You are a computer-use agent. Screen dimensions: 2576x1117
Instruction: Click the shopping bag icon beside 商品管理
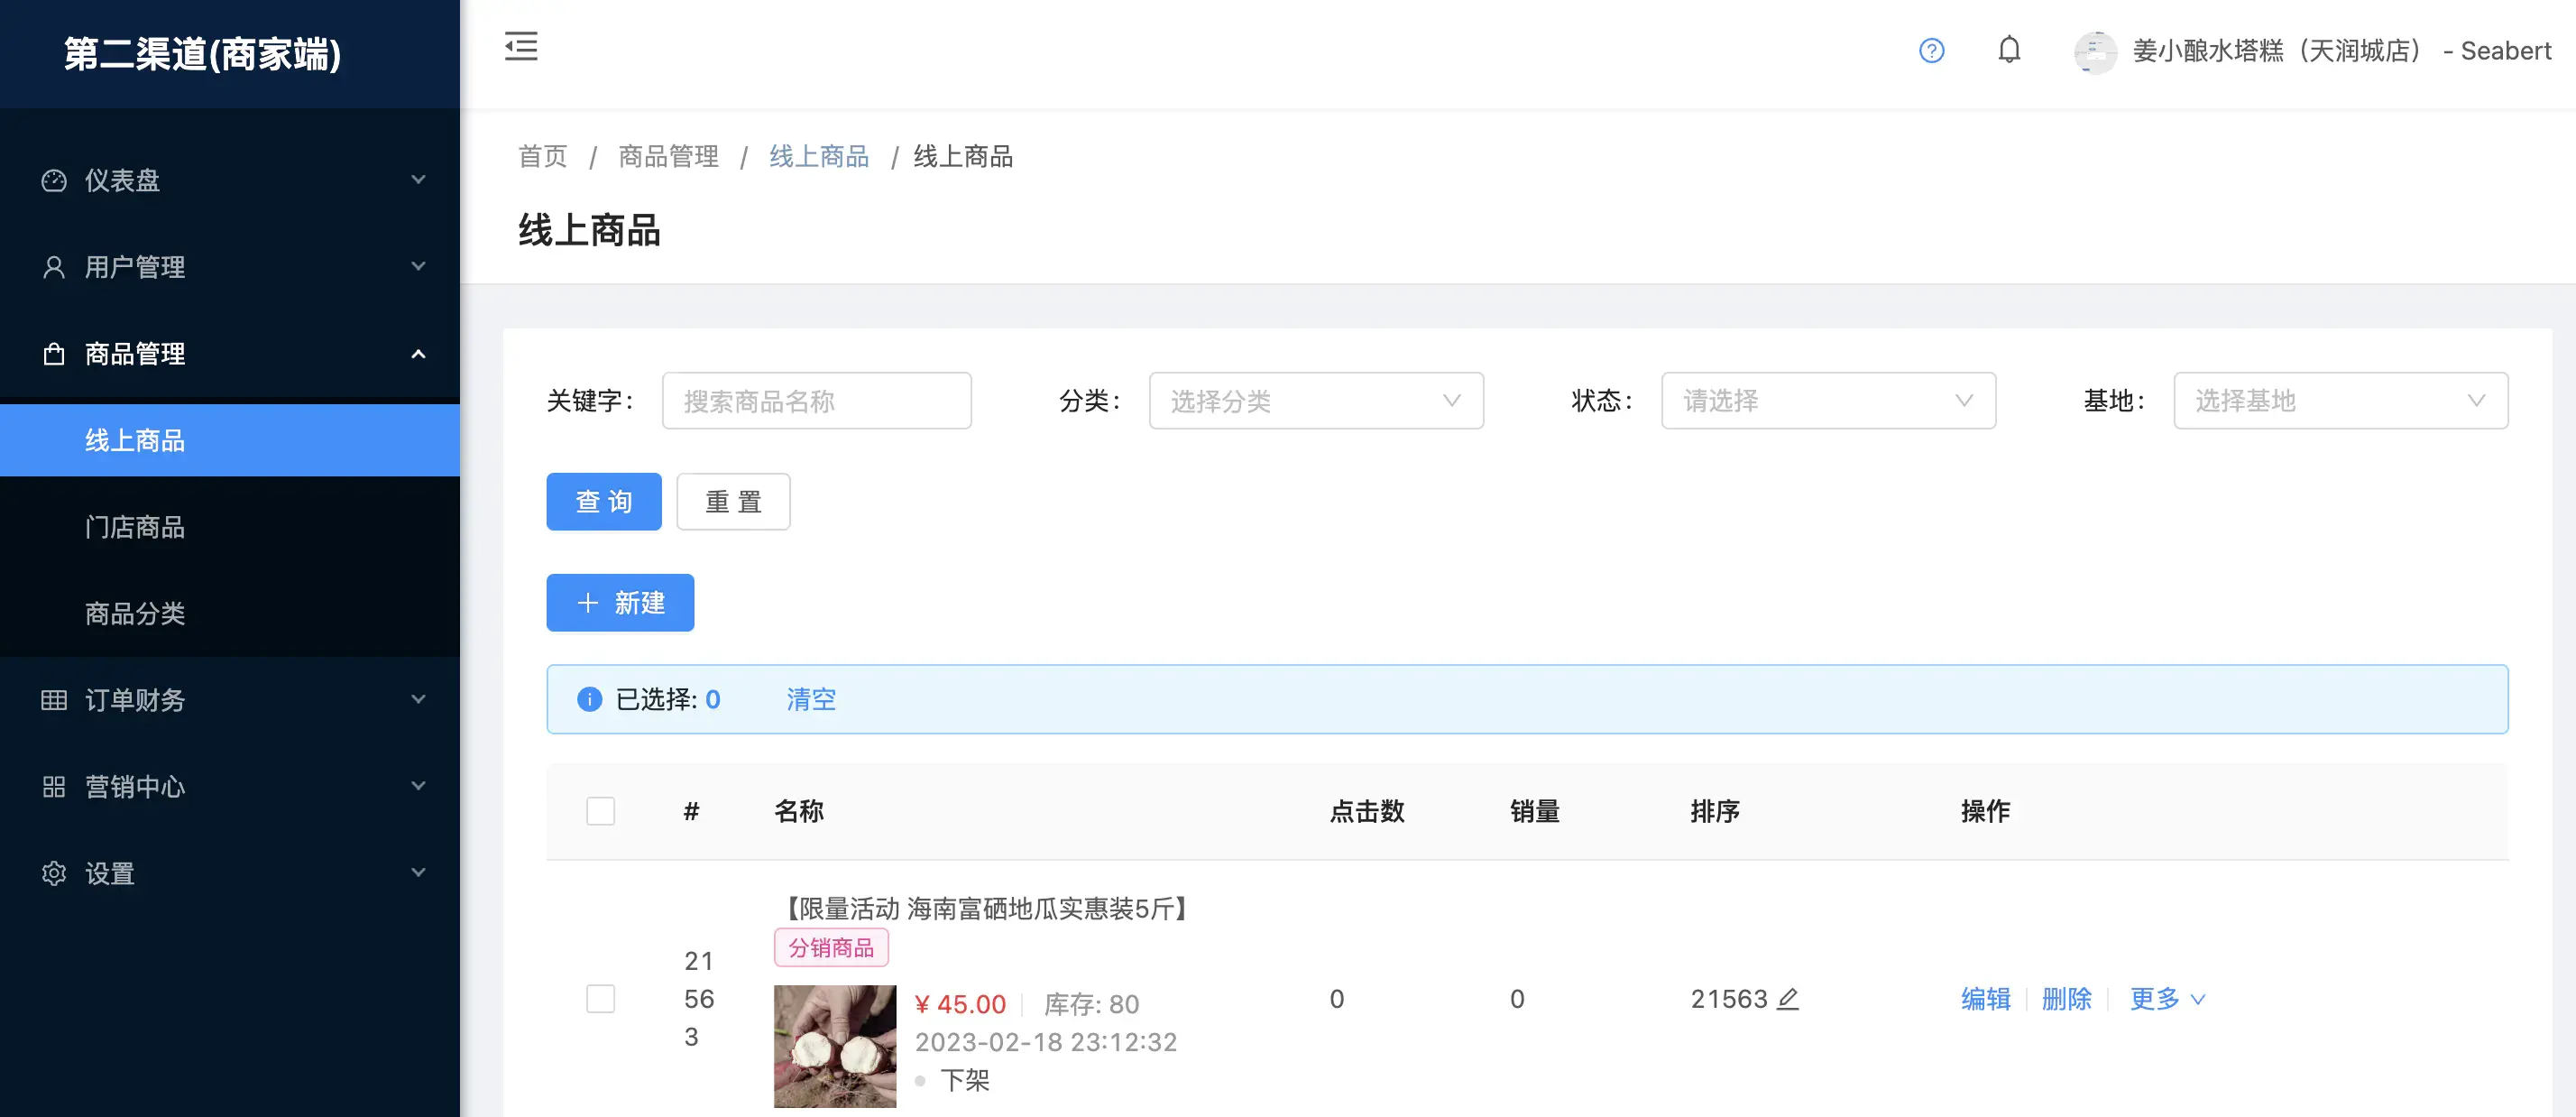pyautogui.click(x=54, y=354)
